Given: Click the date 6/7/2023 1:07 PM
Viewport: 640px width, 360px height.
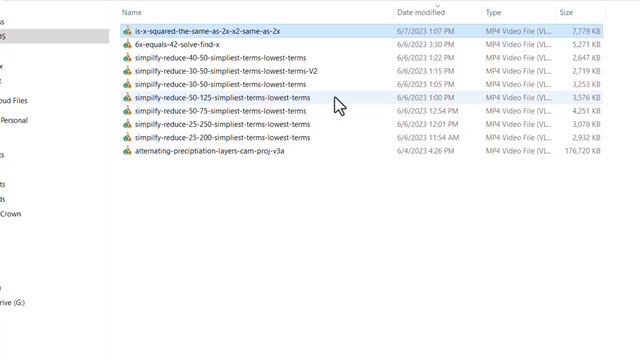Looking at the screenshot, I should tap(425, 31).
